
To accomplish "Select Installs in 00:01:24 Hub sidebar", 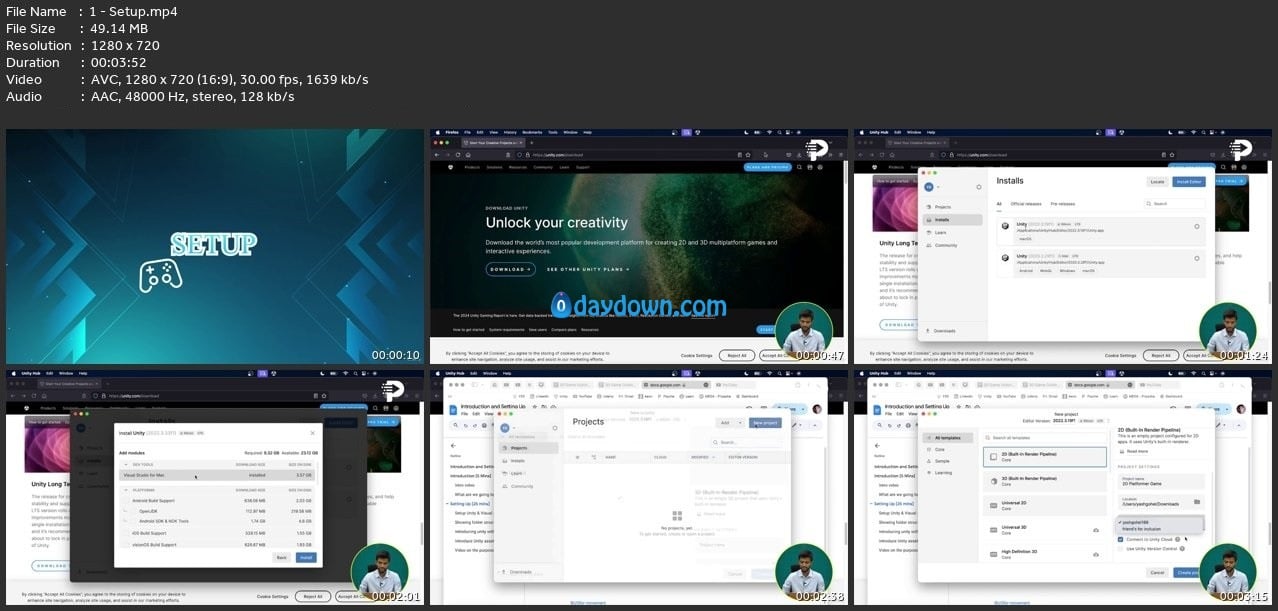I will 952,220.
